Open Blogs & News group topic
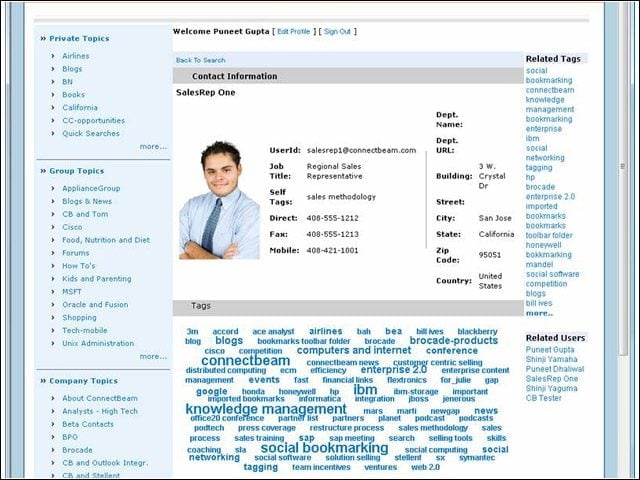 point(87,201)
